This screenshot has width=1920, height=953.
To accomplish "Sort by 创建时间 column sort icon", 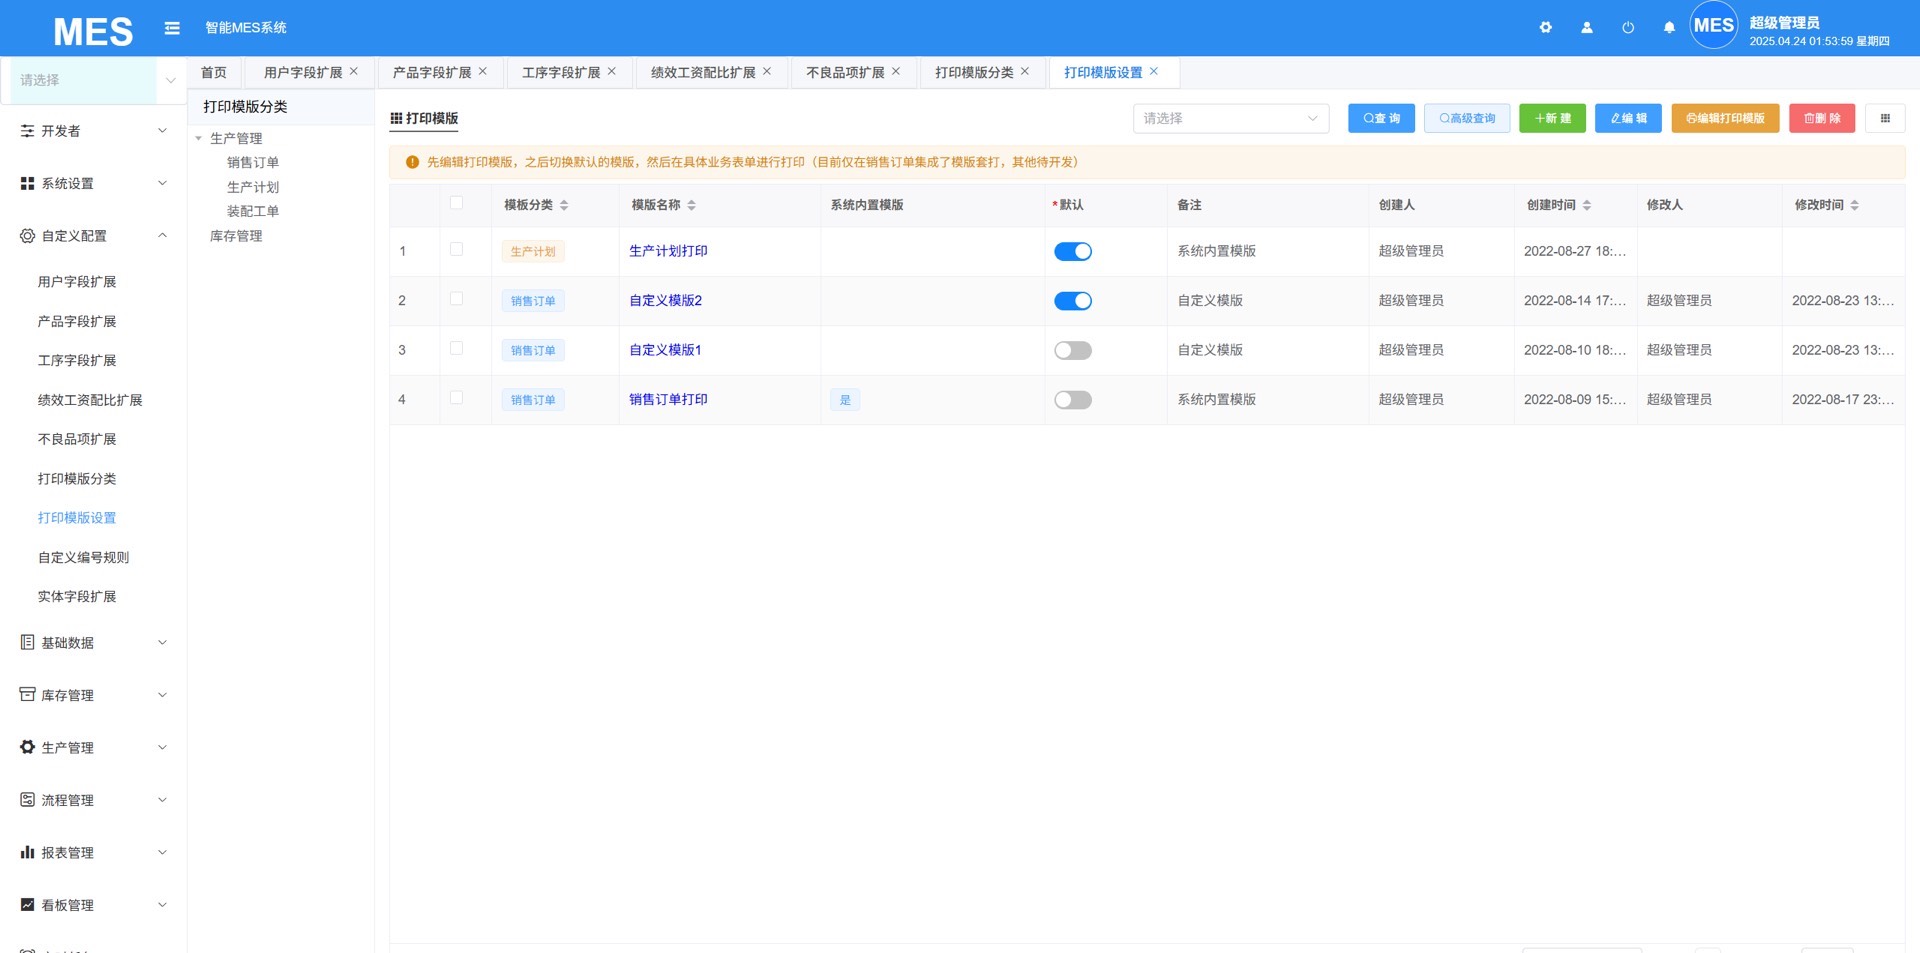I will (1587, 205).
